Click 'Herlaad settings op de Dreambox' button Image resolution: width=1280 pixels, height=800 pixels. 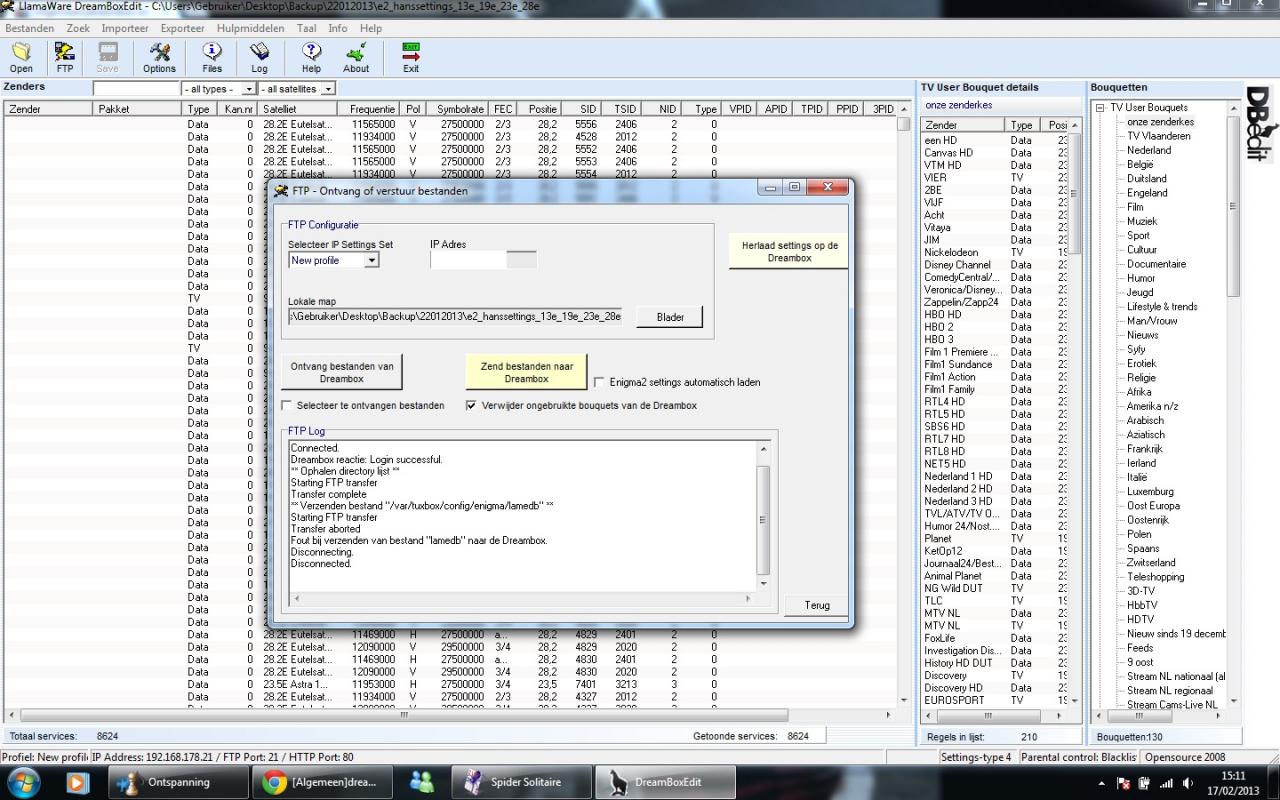(x=789, y=251)
